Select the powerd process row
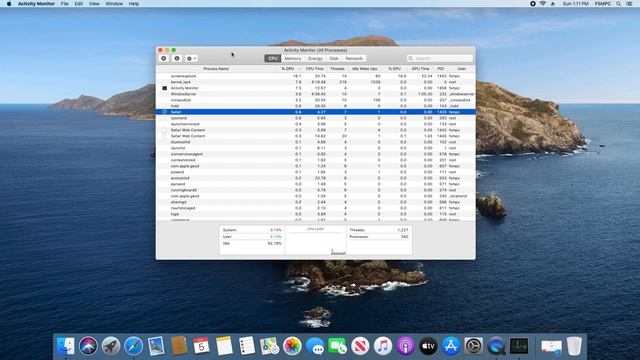Viewport: 640px width, 360px height. (x=316, y=172)
